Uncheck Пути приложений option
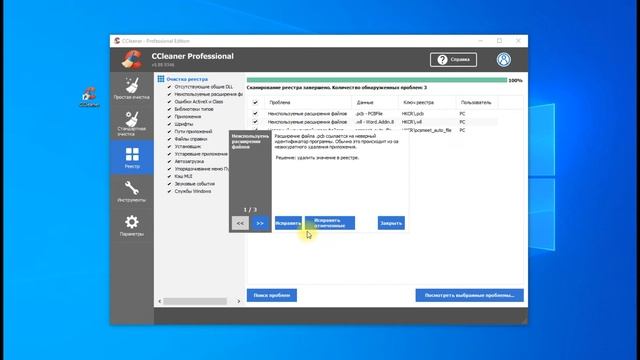This screenshot has height=360, width=640. [169, 131]
